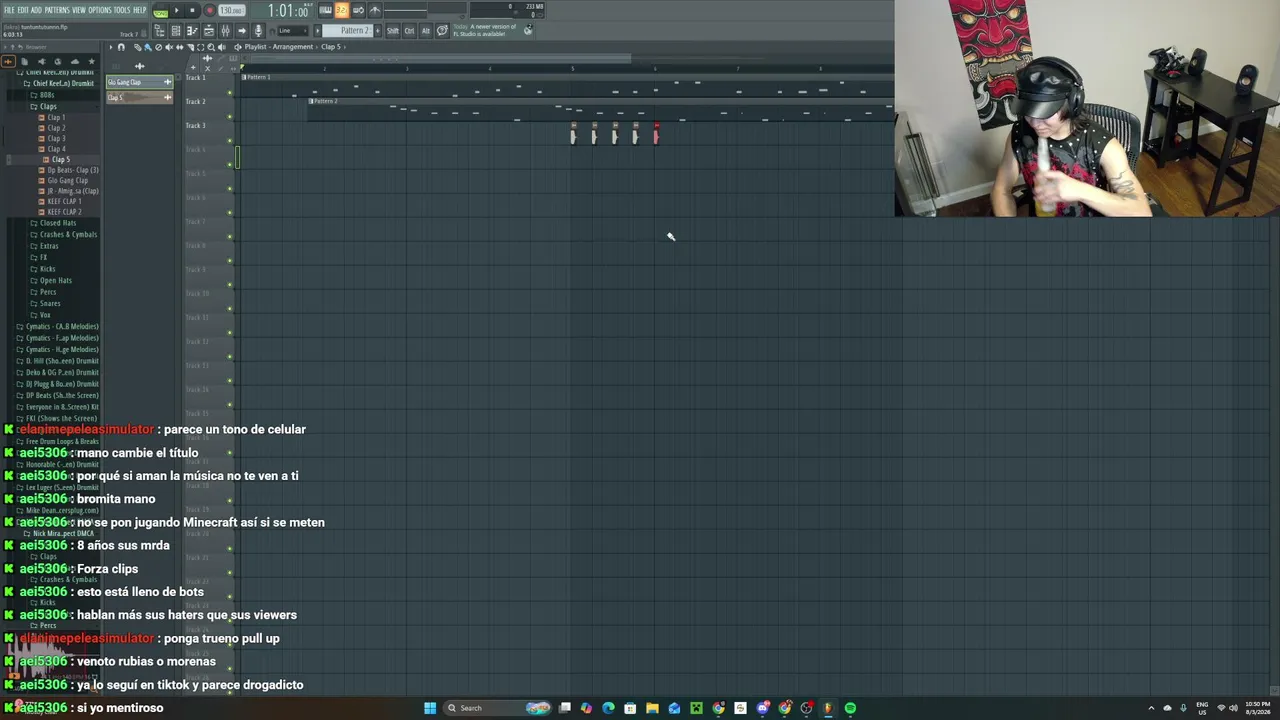Toggle mute on Track 6
Viewport: 1280px width, 720px height.
[x=230, y=213]
